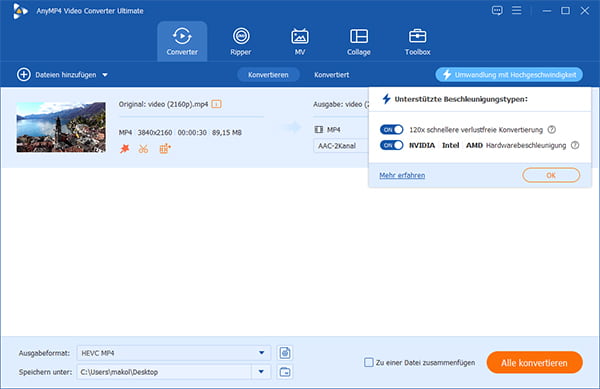Follow the Mehr erfahren link
This screenshot has width=600, height=389.
tap(402, 176)
